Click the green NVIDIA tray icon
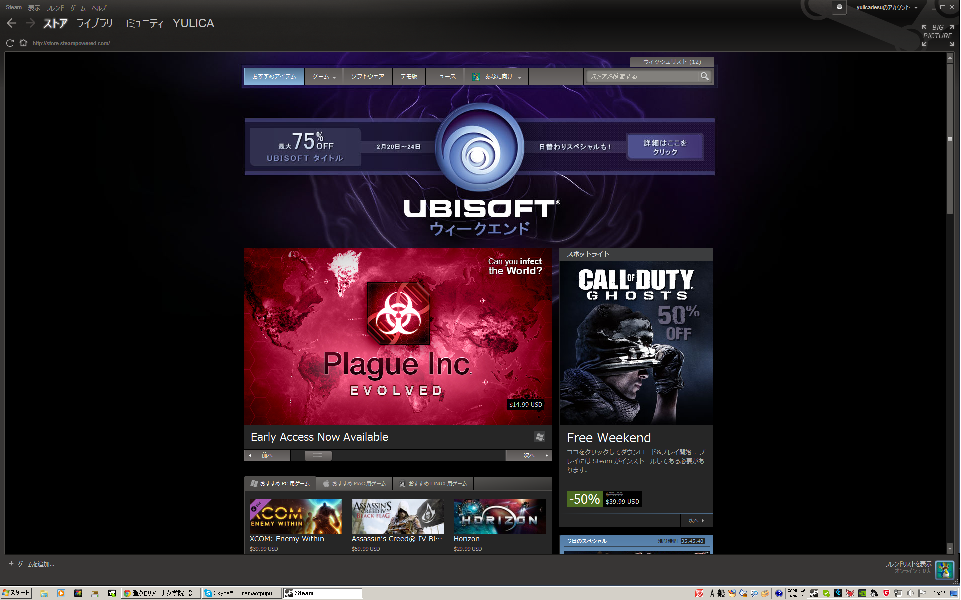961x600 pixels. point(861,593)
